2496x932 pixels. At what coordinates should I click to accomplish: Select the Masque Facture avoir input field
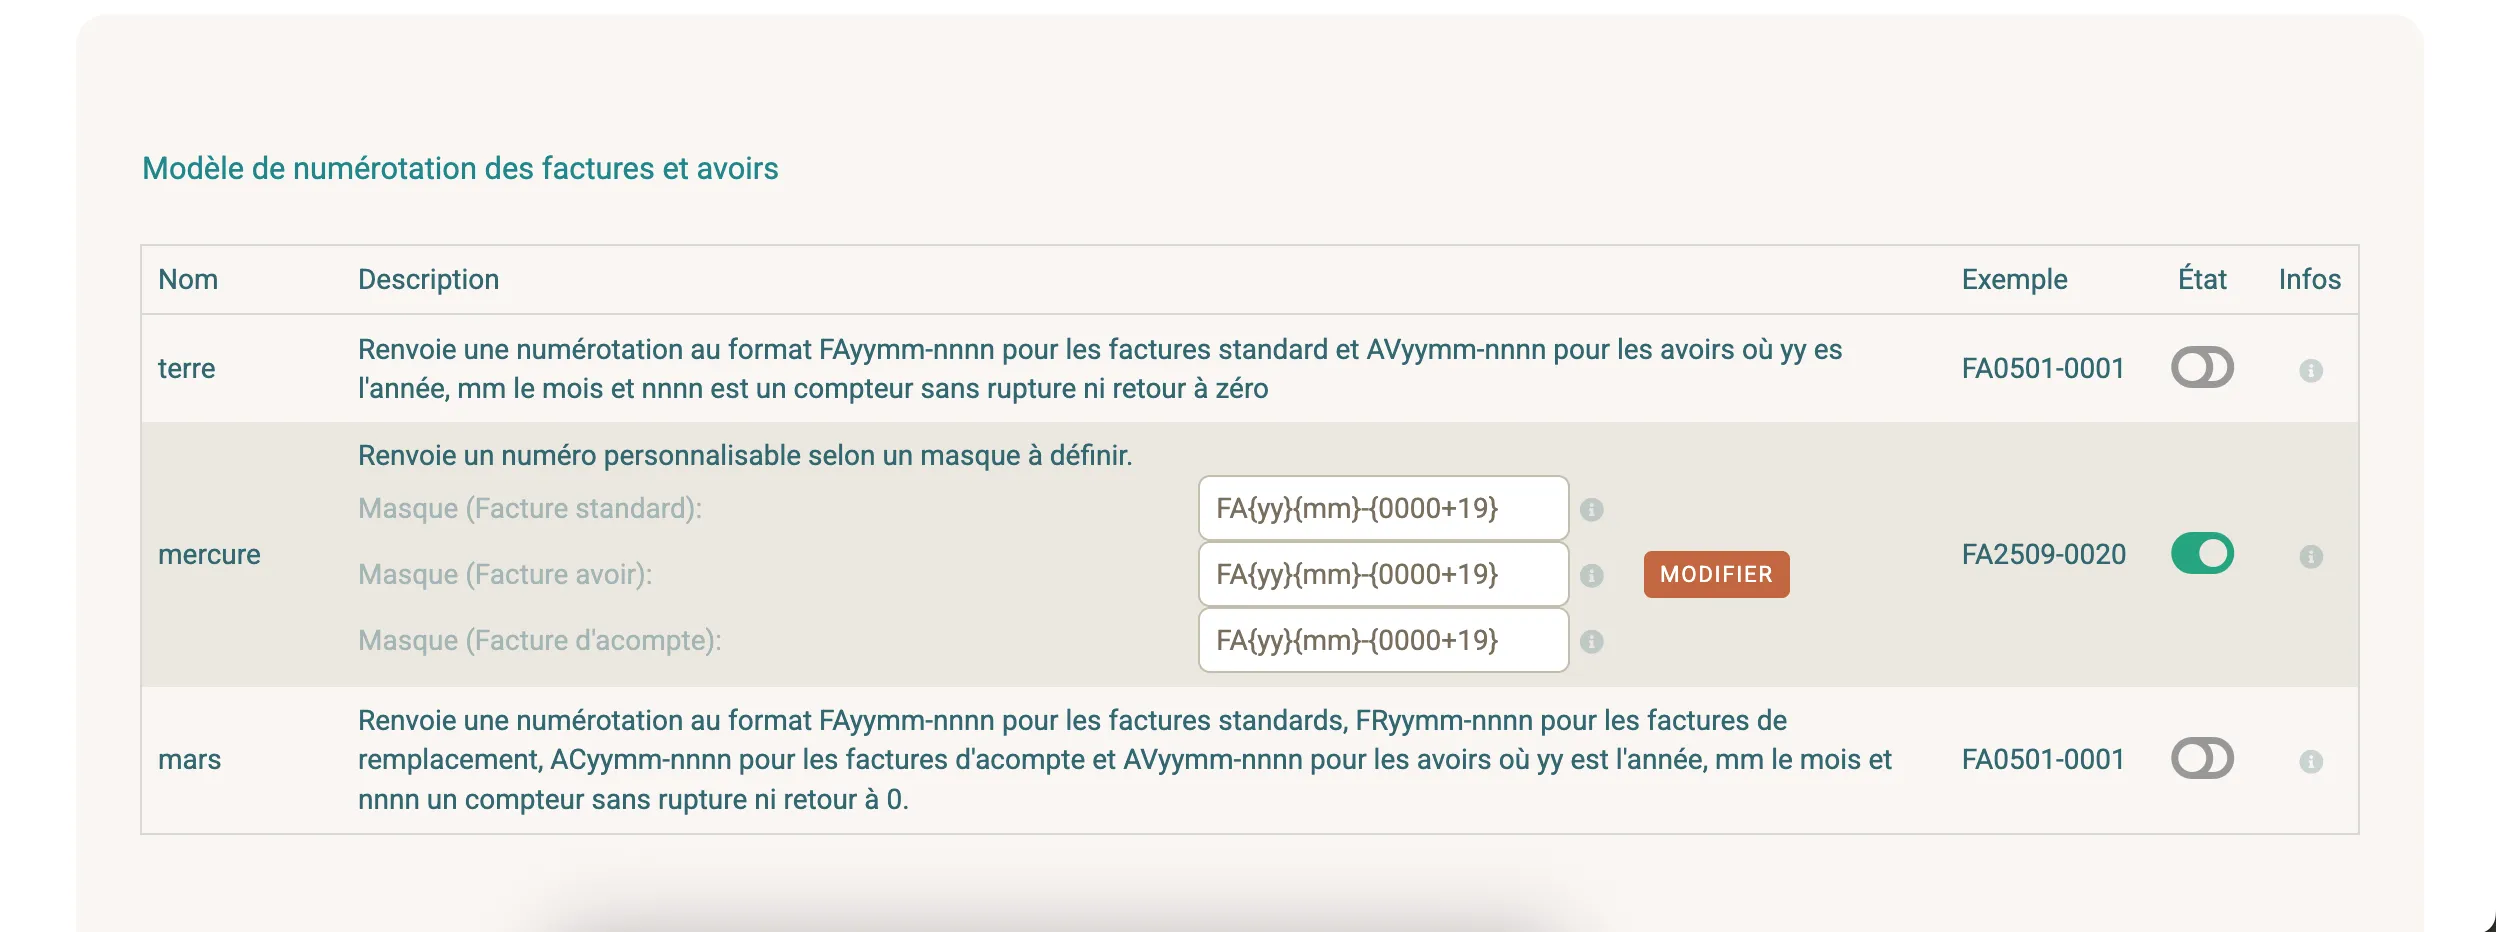point(1383,574)
